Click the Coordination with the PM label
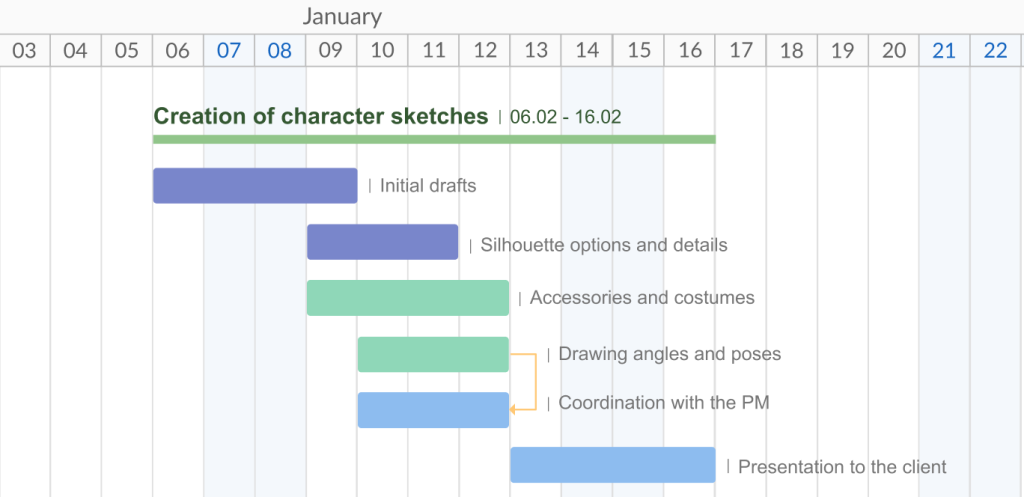The height and width of the screenshot is (497, 1024). pyautogui.click(x=664, y=403)
